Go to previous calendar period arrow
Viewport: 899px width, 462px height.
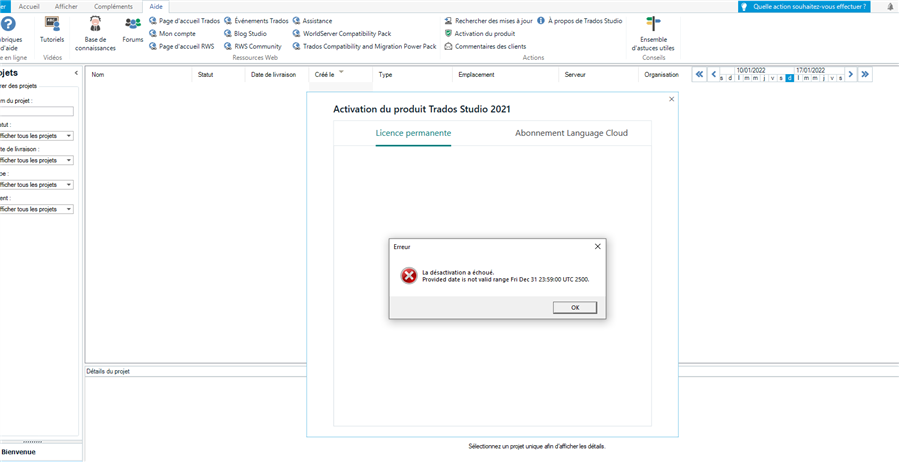coord(714,75)
